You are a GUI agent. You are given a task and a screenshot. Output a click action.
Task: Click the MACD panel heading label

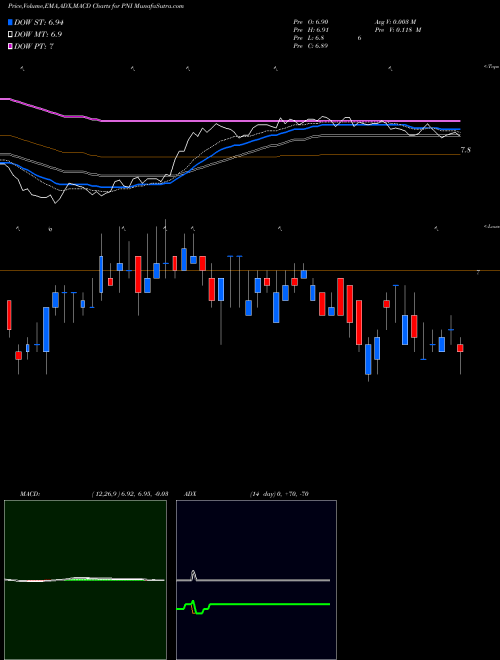tap(29, 494)
